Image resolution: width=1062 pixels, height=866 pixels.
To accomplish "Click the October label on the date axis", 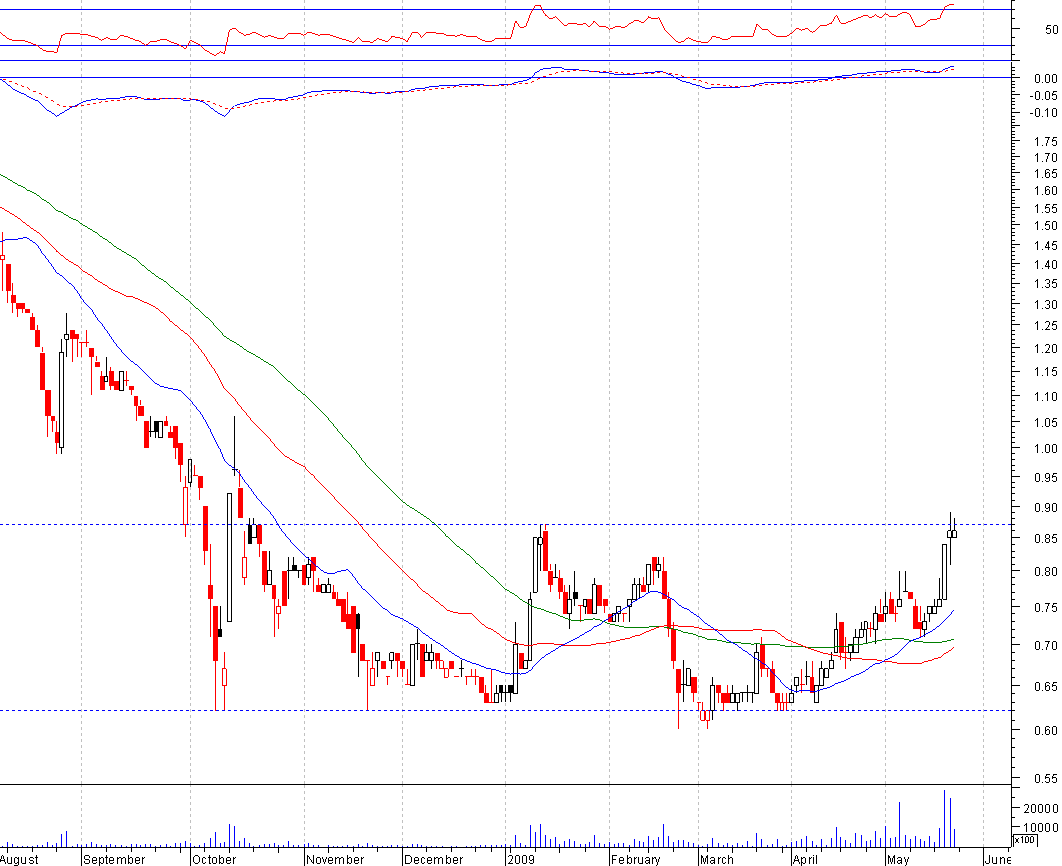I will (214, 859).
